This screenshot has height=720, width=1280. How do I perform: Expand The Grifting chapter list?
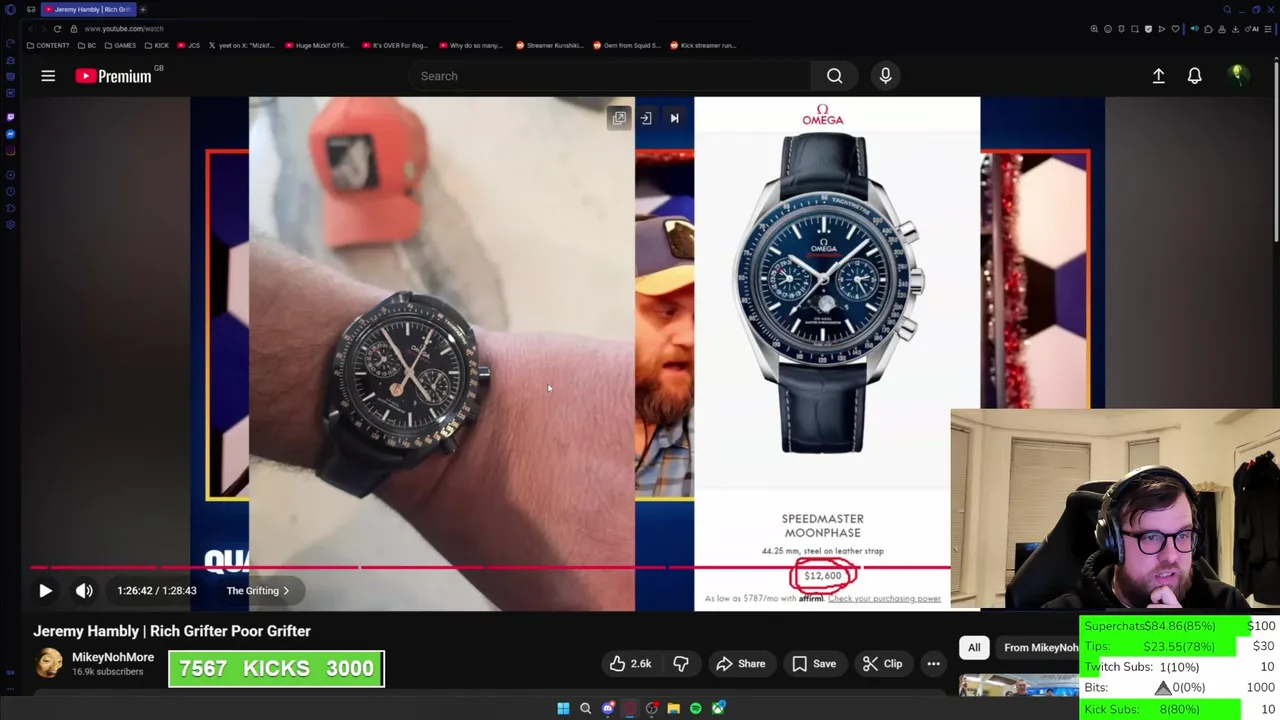(257, 591)
